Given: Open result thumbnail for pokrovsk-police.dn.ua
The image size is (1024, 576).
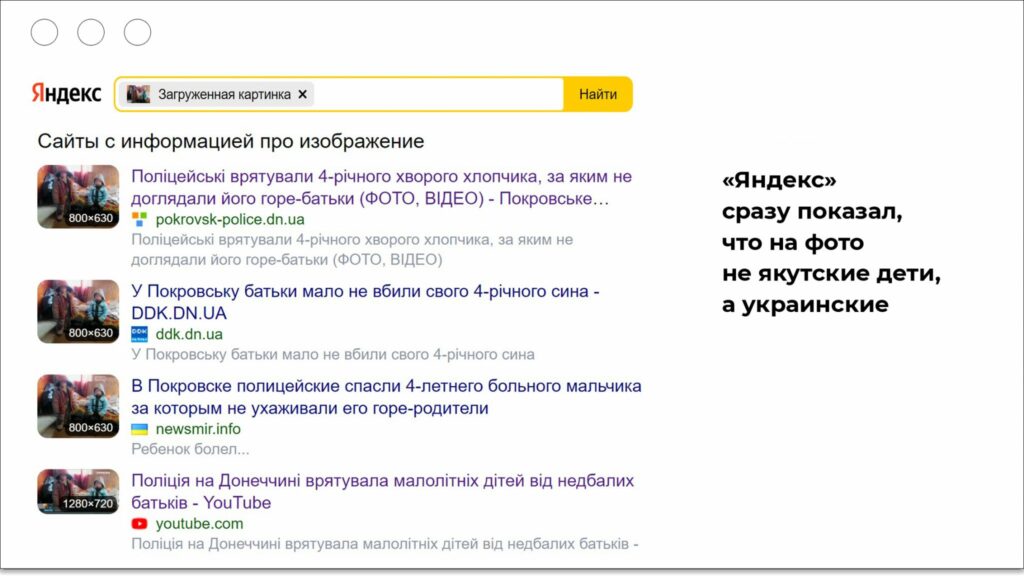Looking at the screenshot, I should coord(78,196).
